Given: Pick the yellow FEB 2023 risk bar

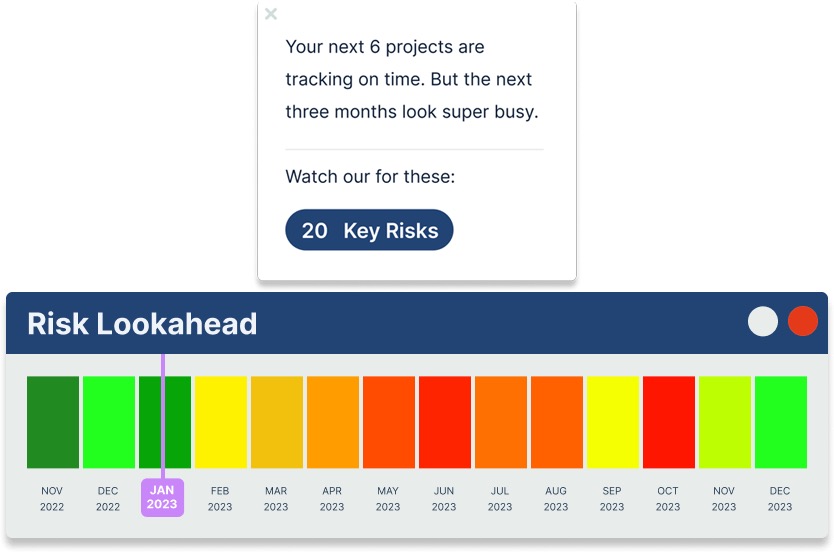Looking at the screenshot, I should click(x=221, y=422).
